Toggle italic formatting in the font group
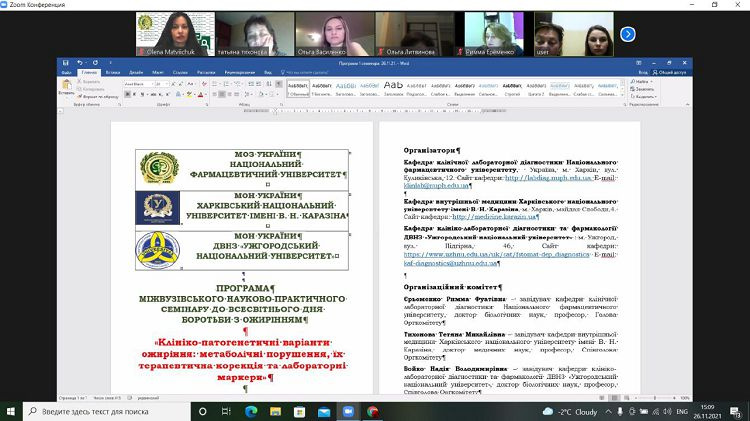Viewport: 750px width, 421px height. [x=134, y=94]
